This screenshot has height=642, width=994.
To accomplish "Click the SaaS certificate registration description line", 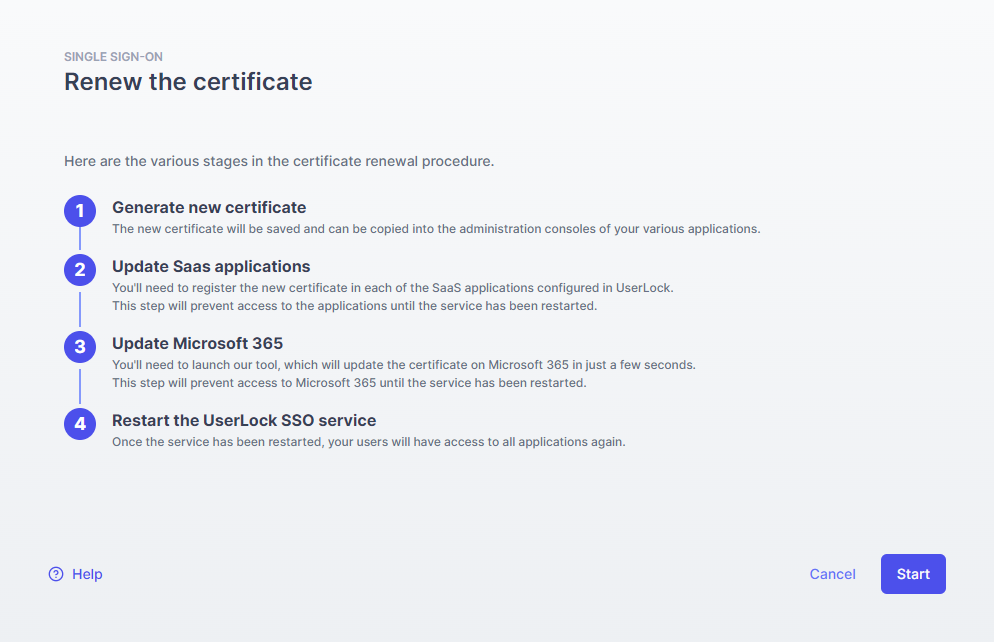I will (x=393, y=288).
